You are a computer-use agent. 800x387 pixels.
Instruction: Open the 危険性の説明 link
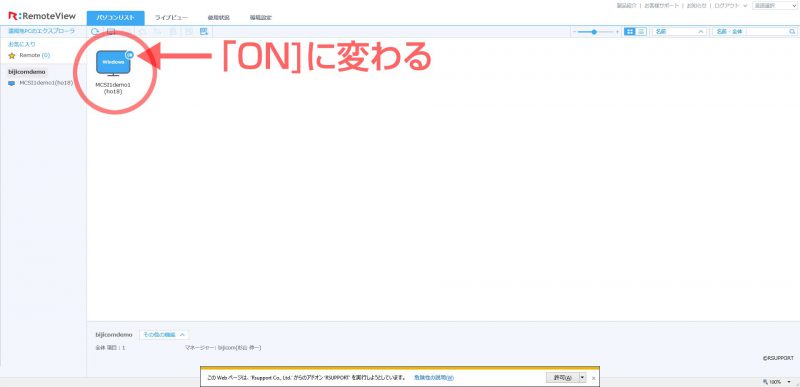pyautogui.click(x=434, y=378)
